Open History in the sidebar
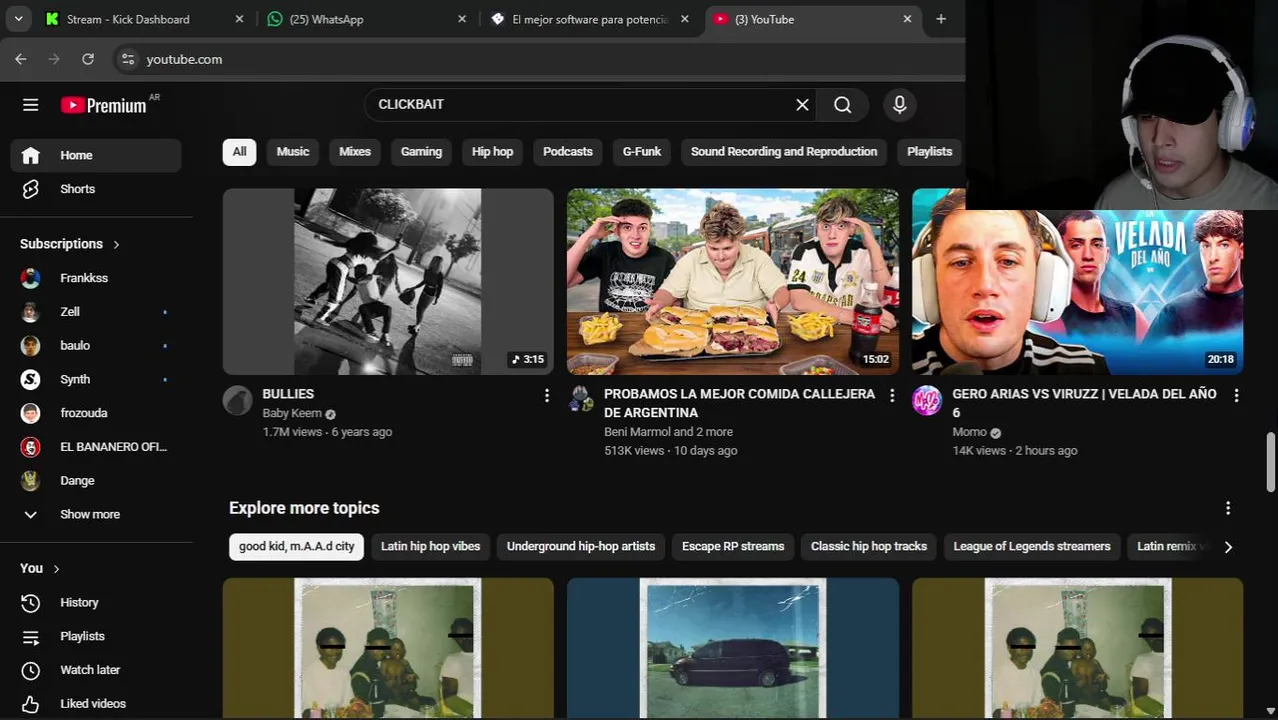Viewport: 1278px width, 720px height. [x=96, y=602]
